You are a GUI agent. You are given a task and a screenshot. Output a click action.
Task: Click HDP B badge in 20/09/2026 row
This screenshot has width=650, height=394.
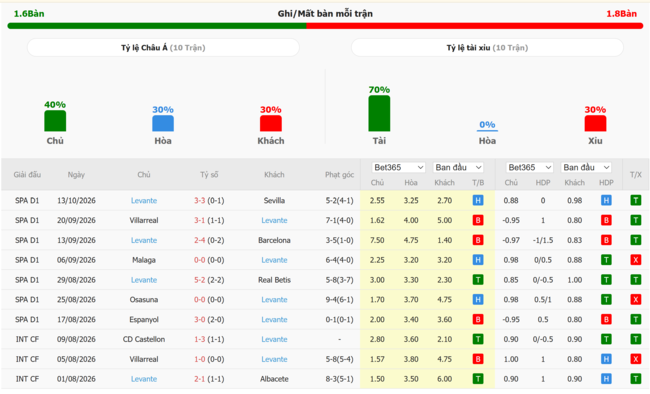click(x=606, y=221)
